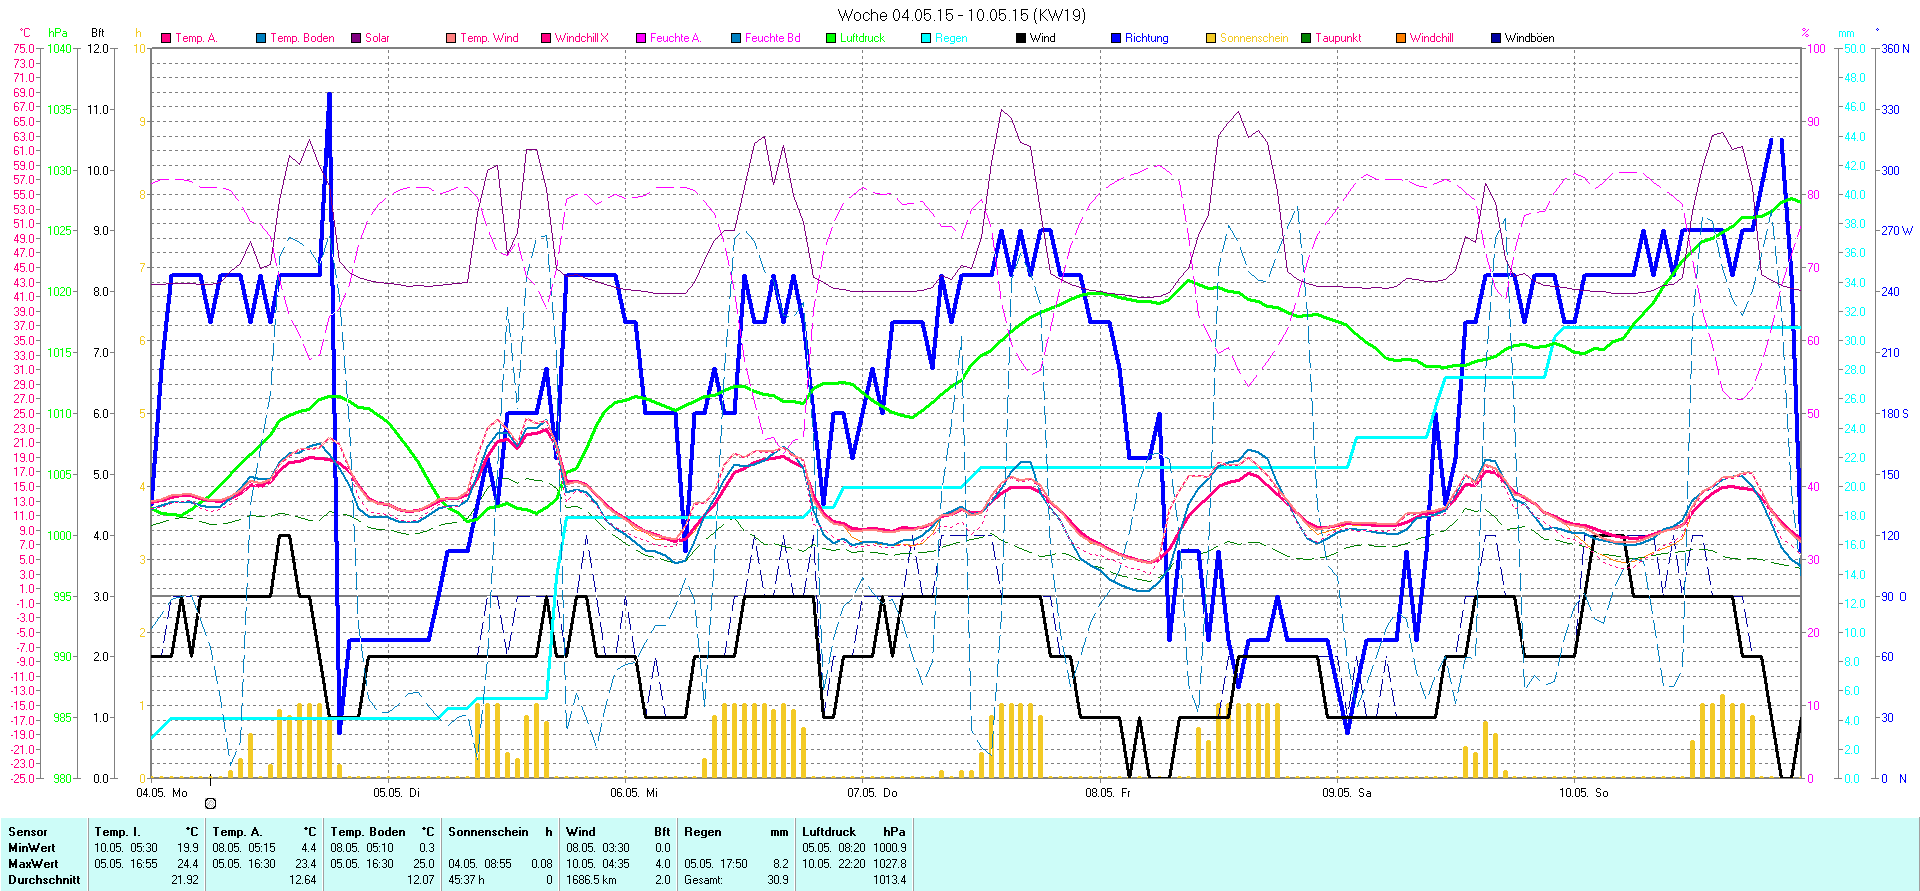
Task: Click the Luftdruck column header in table
Action: click(x=828, y=832)
